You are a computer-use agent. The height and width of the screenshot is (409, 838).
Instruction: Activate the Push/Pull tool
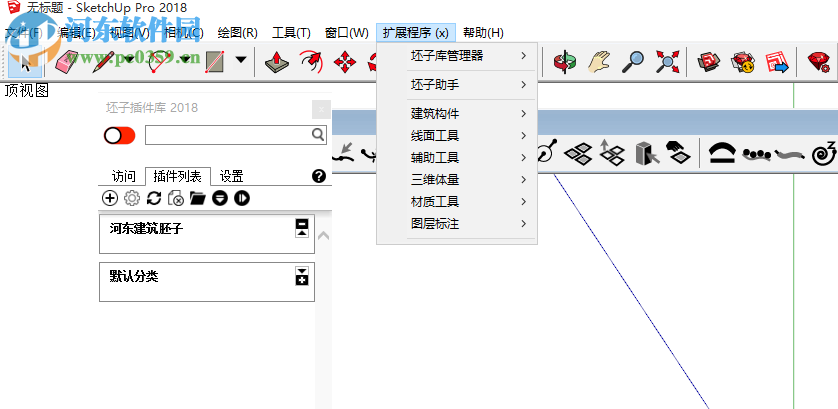point(277,62)
